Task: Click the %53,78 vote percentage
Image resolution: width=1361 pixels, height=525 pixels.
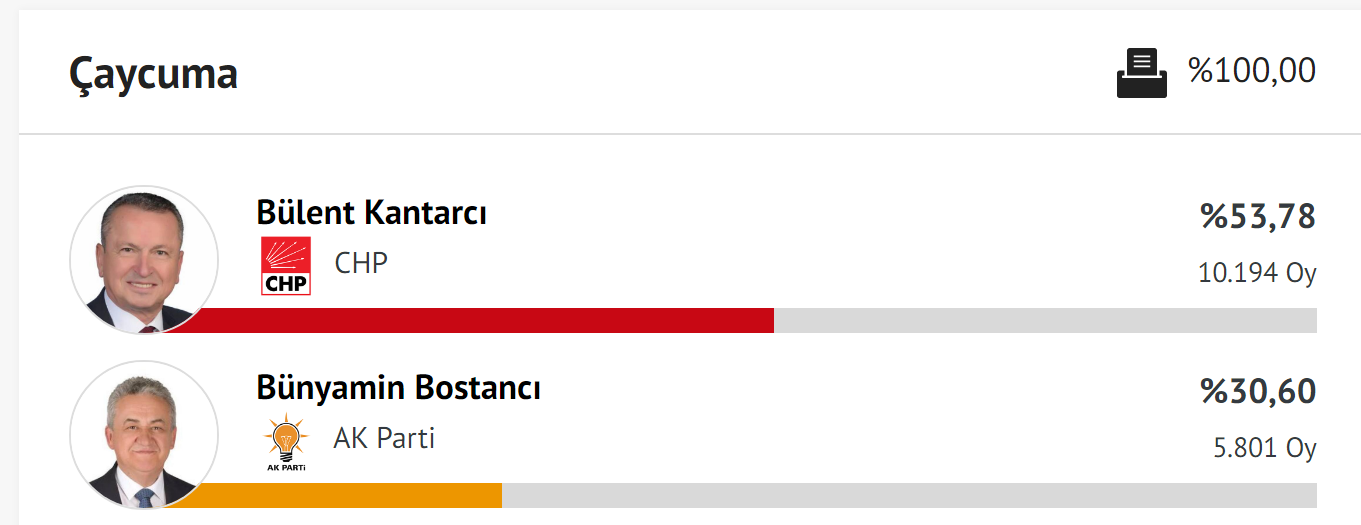Action: 1259,217
